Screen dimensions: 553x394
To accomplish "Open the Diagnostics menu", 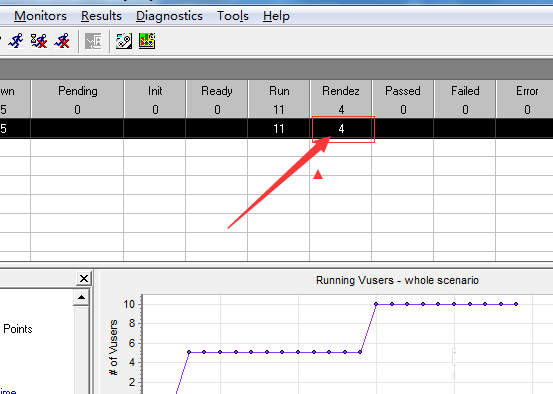I will [x=169, y=16].
